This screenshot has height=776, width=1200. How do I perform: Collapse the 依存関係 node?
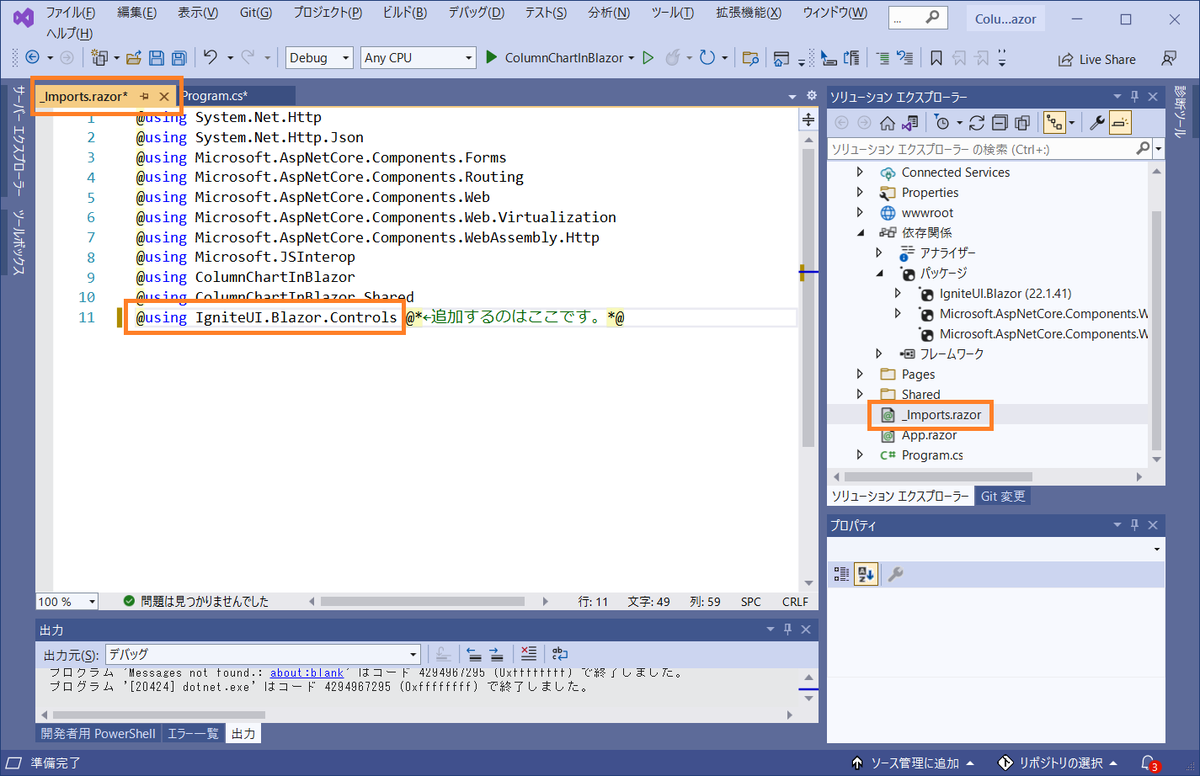(x=860, y=232)
